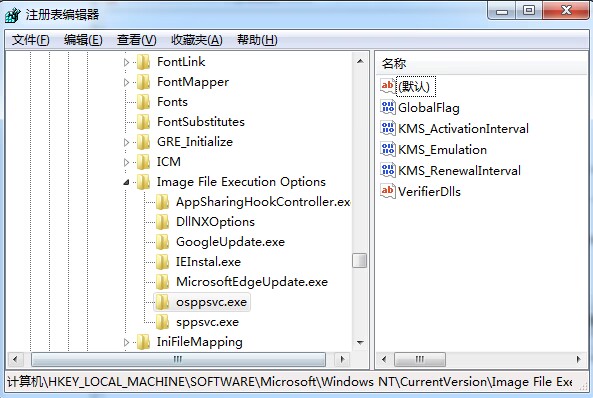The image size is (593, 398).
Task: Open the 查看(V) menu
Action: [137, 40]
